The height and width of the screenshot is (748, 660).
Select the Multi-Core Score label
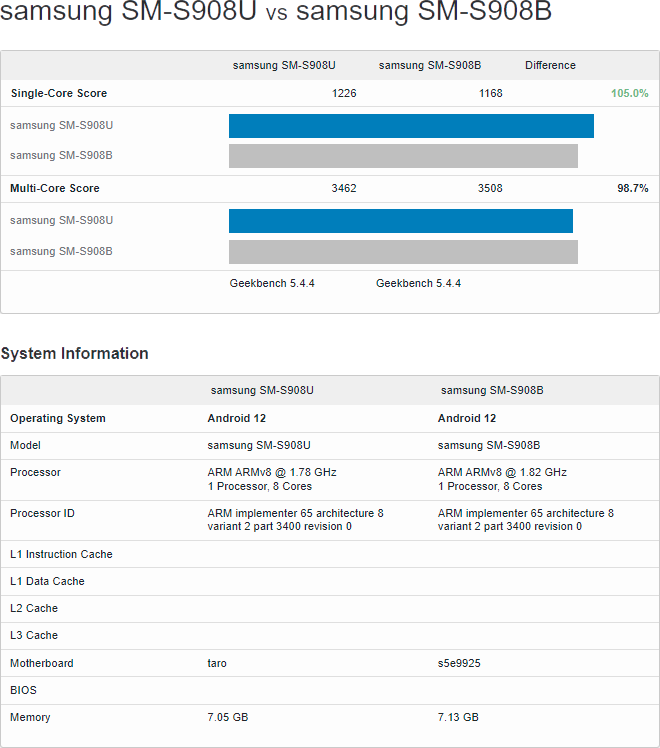[55, 188]
